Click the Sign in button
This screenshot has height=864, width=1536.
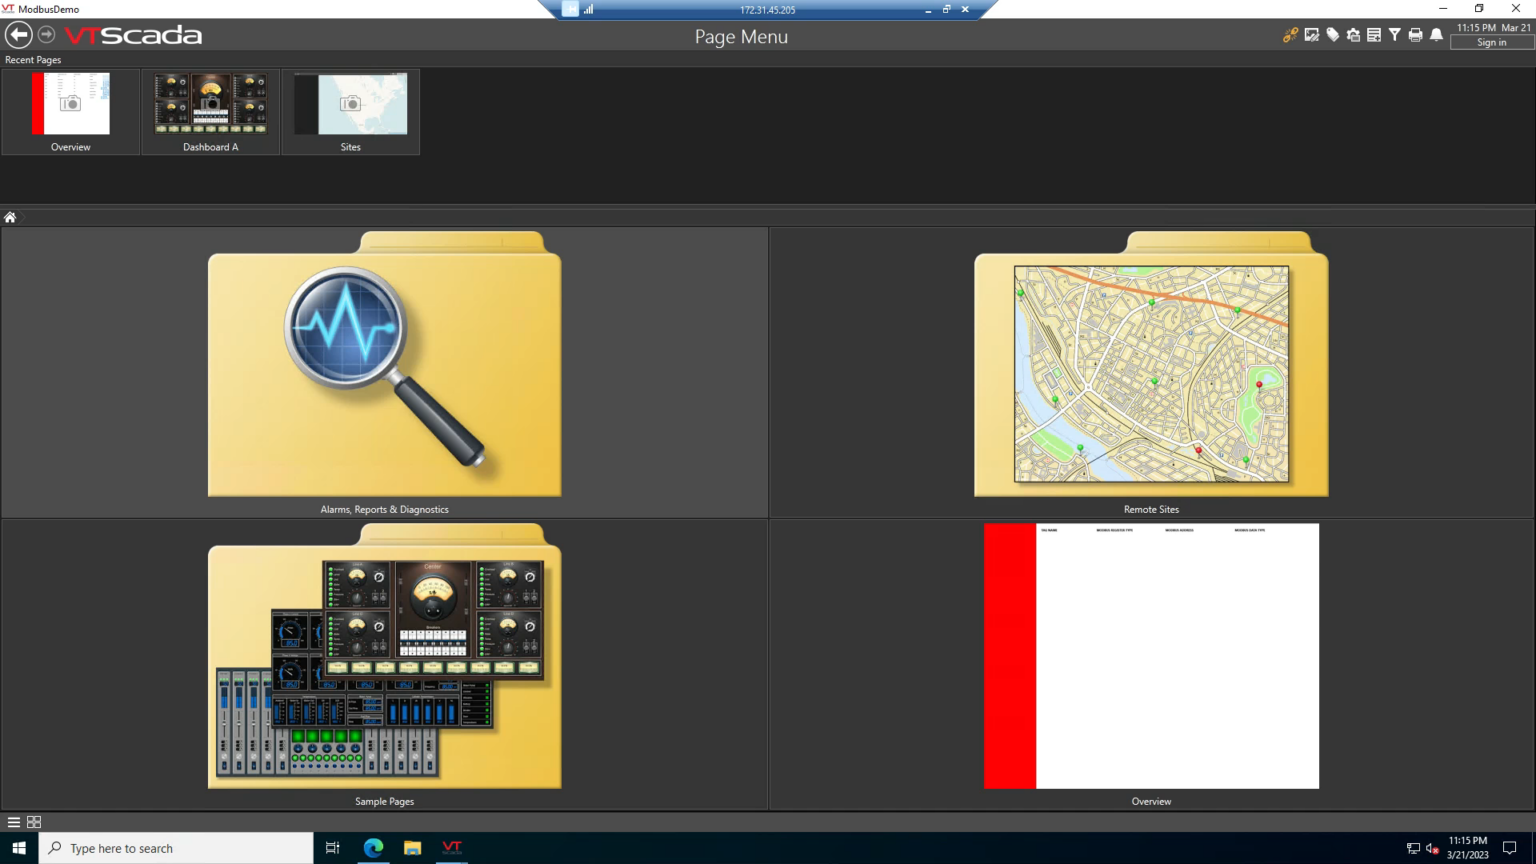(x=1491, y=42)
